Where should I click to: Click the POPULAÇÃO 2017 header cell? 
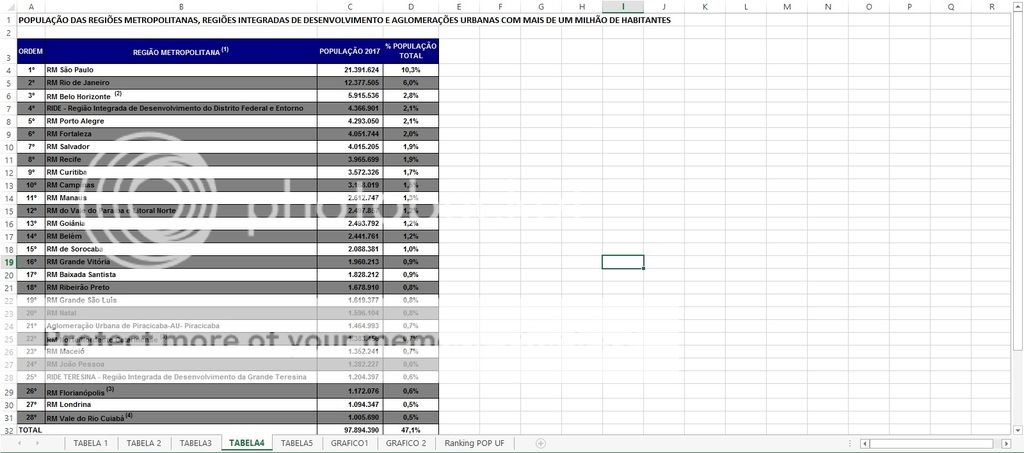point(350,51)
